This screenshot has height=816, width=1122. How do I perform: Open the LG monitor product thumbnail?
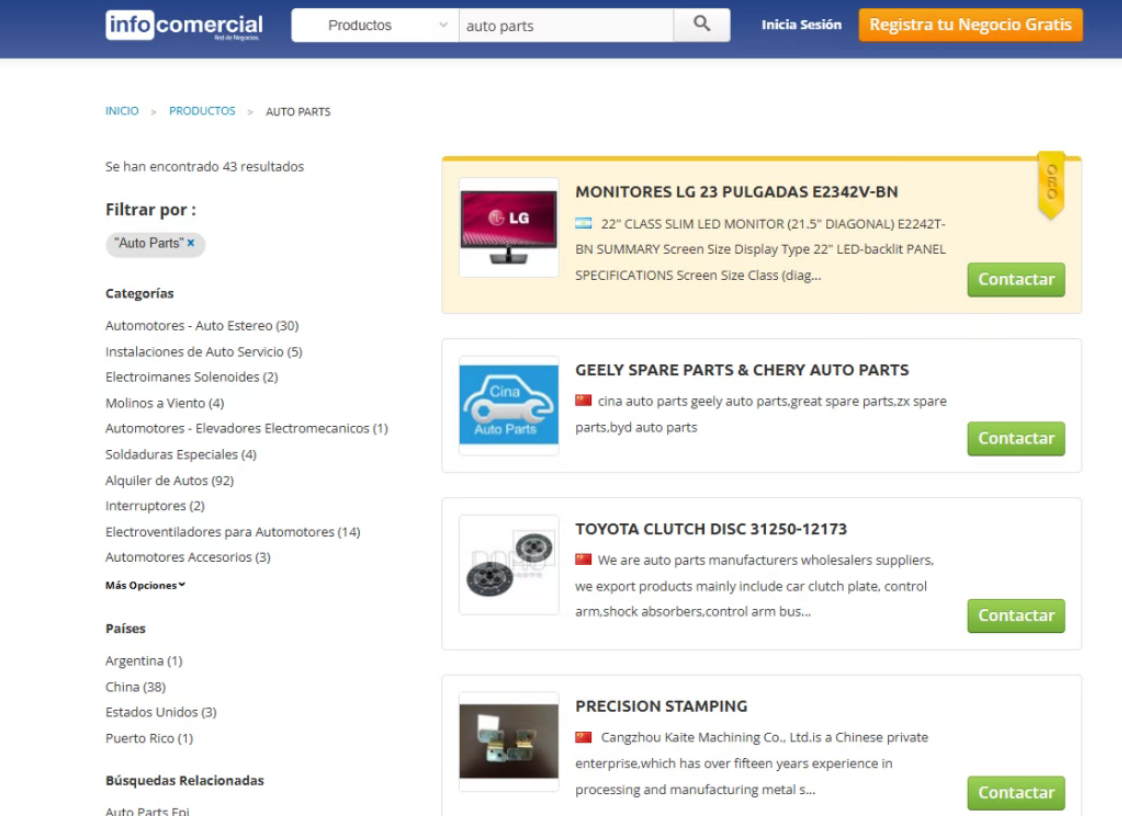[x=508, y=228]
